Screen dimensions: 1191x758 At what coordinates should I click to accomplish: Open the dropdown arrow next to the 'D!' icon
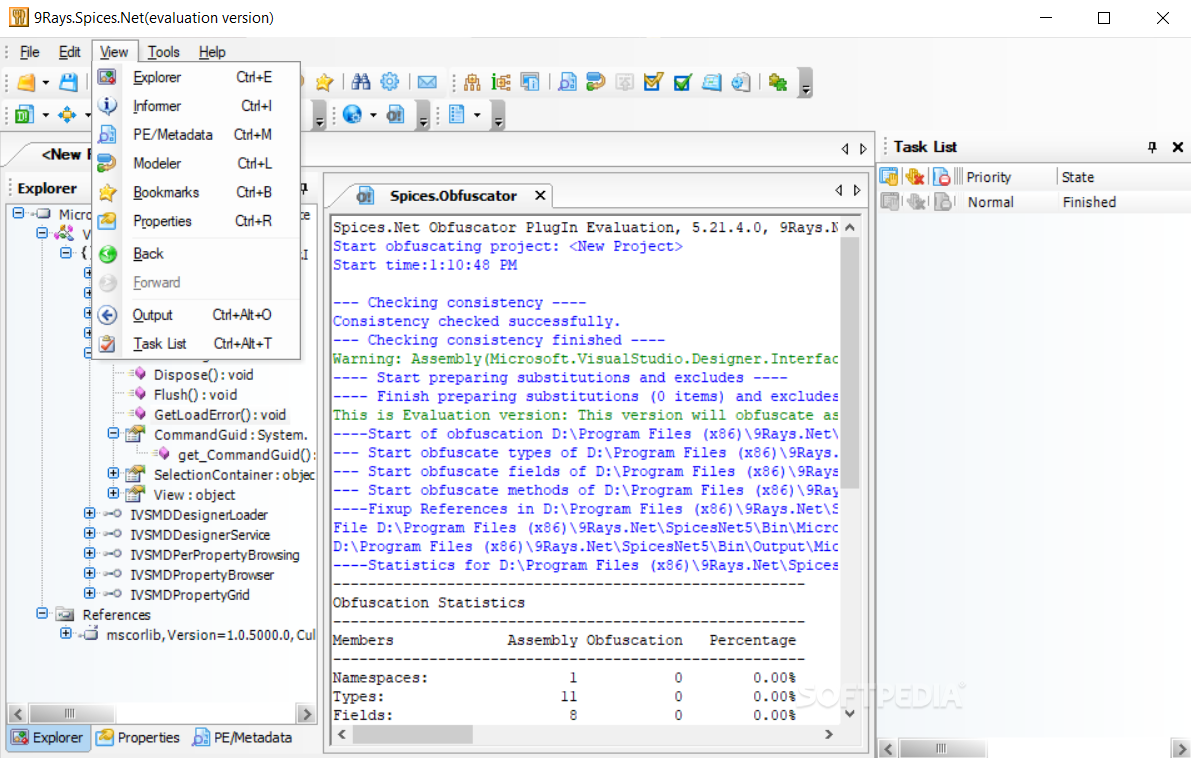pos(46,115)
